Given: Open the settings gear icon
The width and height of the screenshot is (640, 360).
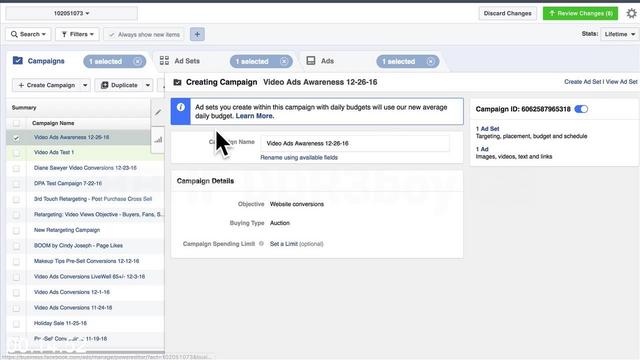Looking at the screenshot, I should pyautogui.click(x=631, y=13).
